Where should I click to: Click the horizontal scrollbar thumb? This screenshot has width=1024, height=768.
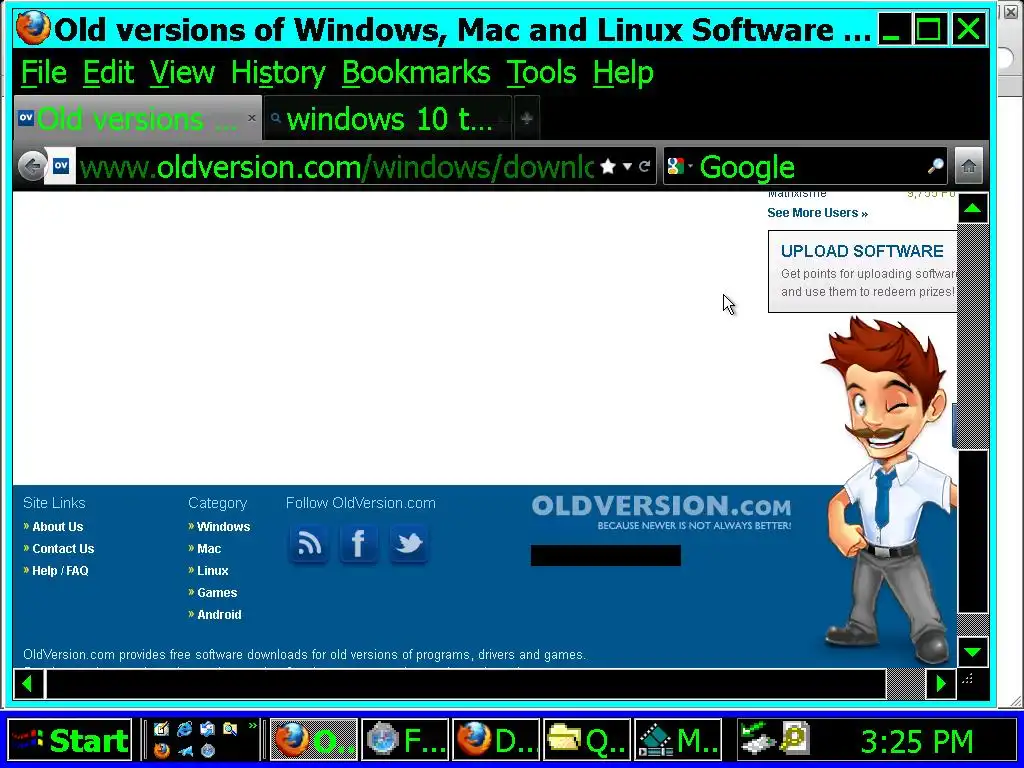click(466, 684)
